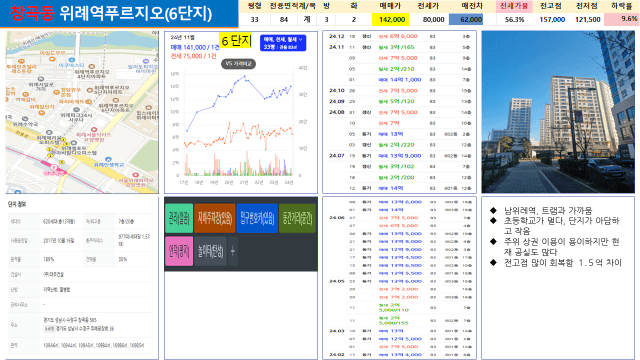Screen dimensions: 640x360
Task: Open the apartment complex photo
Action: (x=558, y=112)
